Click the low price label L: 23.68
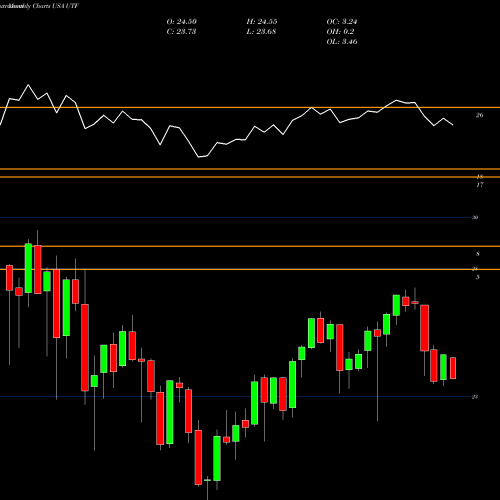Viewport: 500px width, 500px height. click(x=261, y=32)
